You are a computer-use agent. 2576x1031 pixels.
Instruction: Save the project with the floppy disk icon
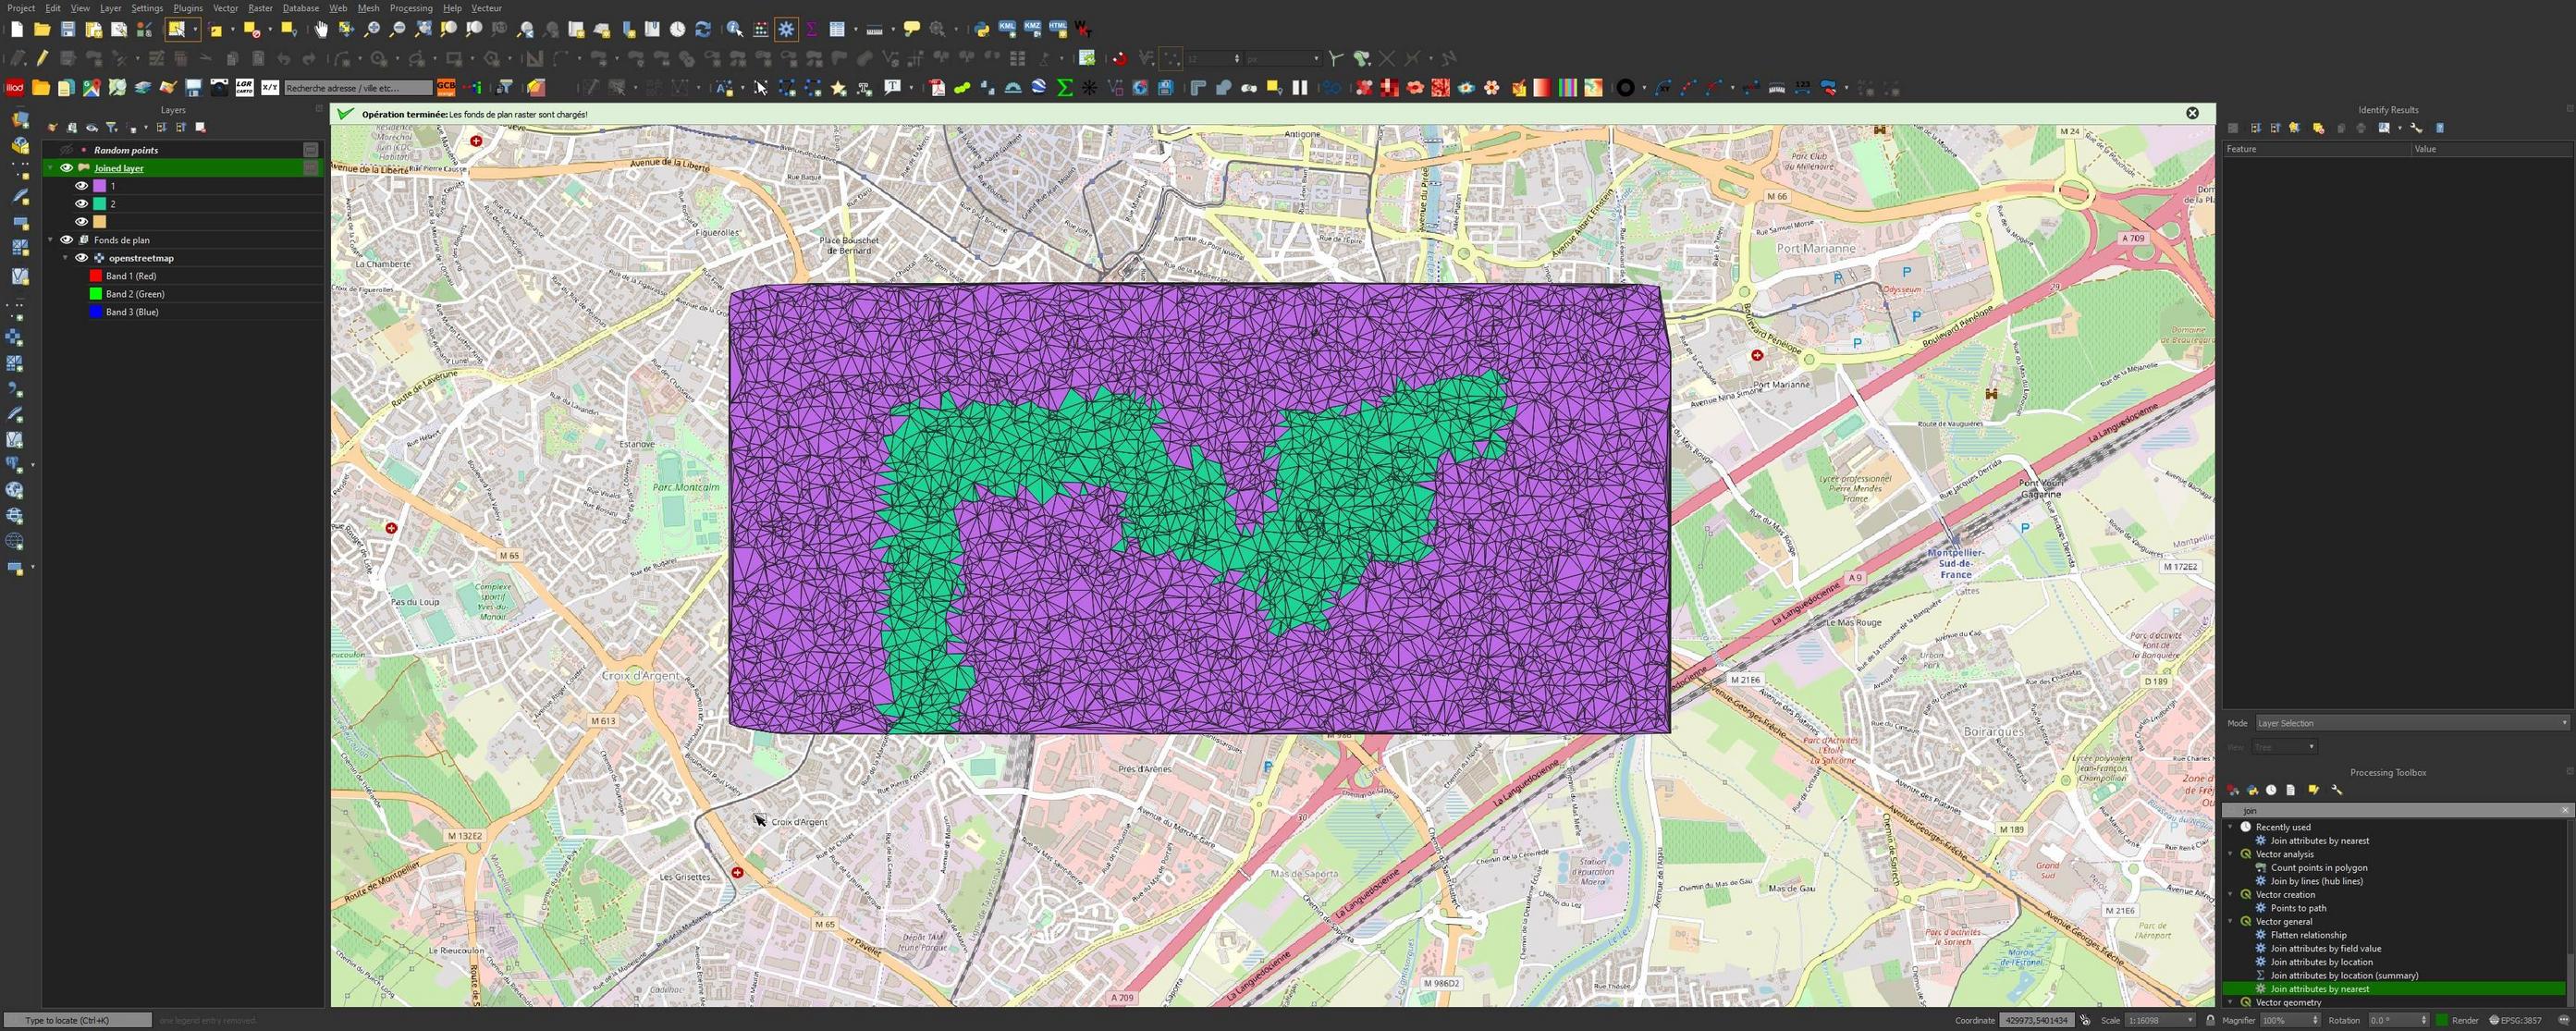pos(67,30)
